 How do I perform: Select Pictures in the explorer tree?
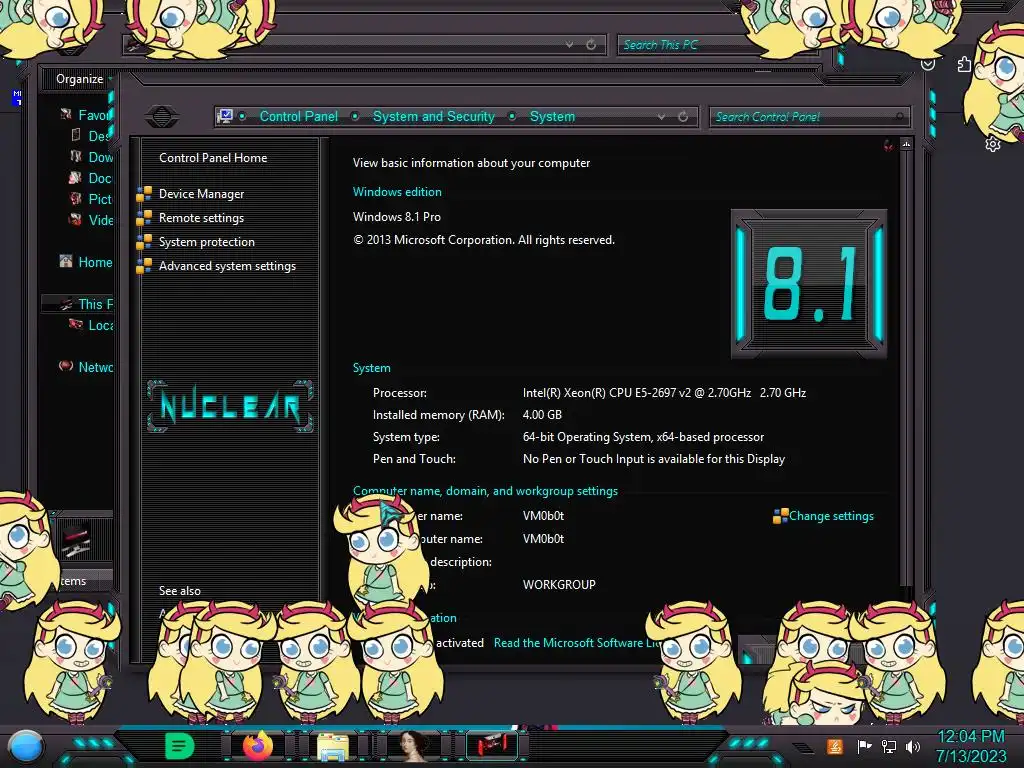(92, 199)
